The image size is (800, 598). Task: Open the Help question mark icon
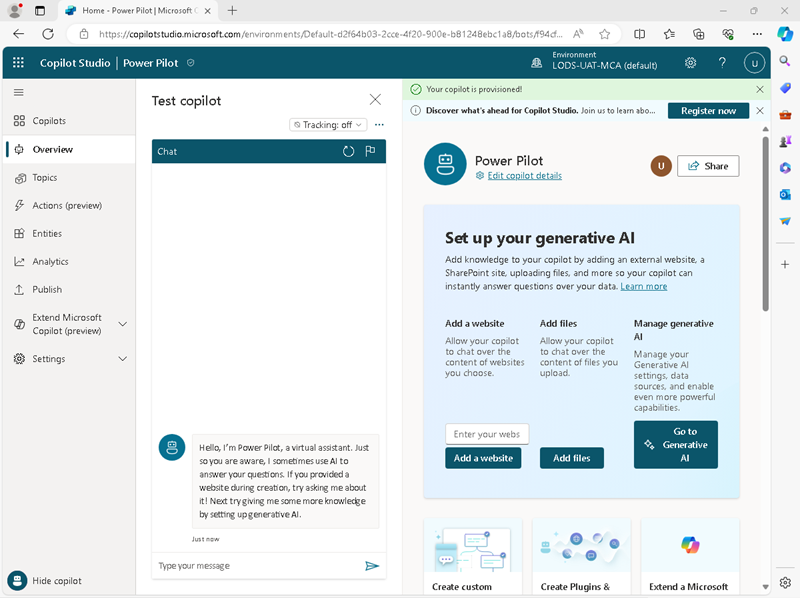[x=722, y=63]
